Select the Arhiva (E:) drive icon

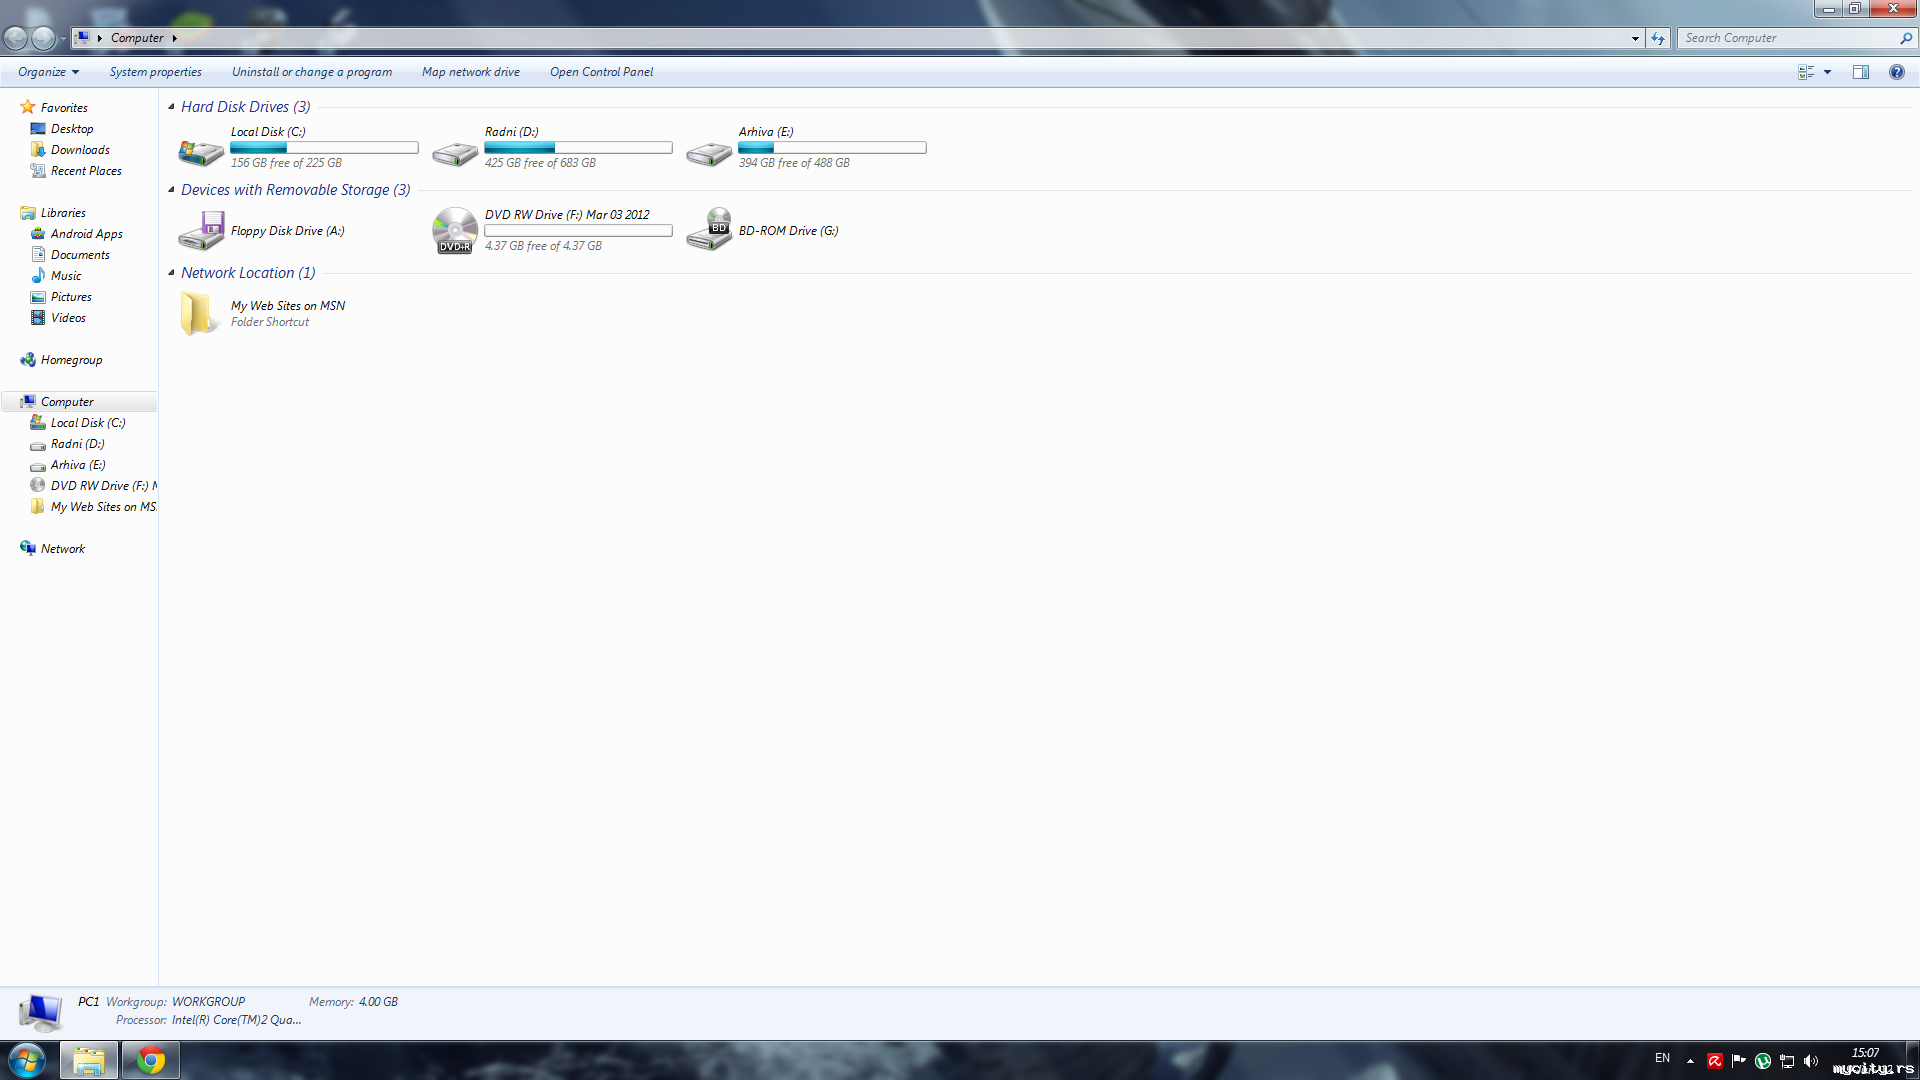point(709,151)
